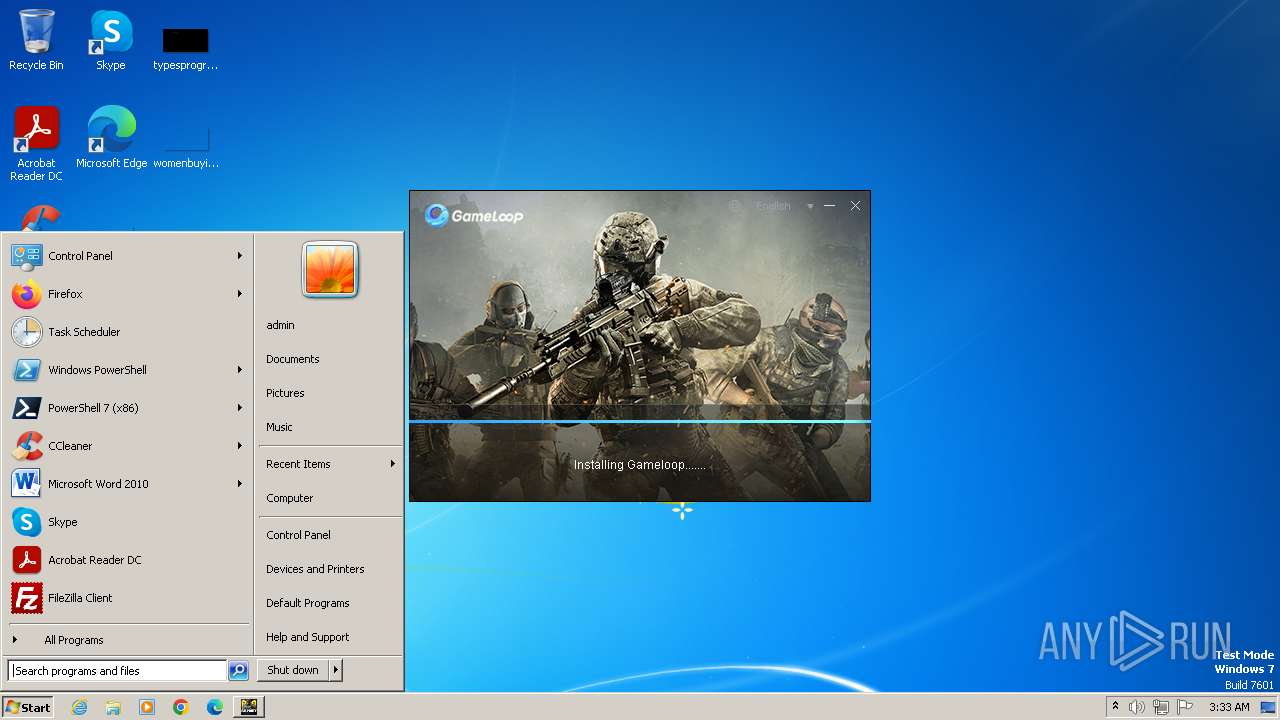
Task: Open the Skype desktop shortcut
Action: [x=111, y=40]
